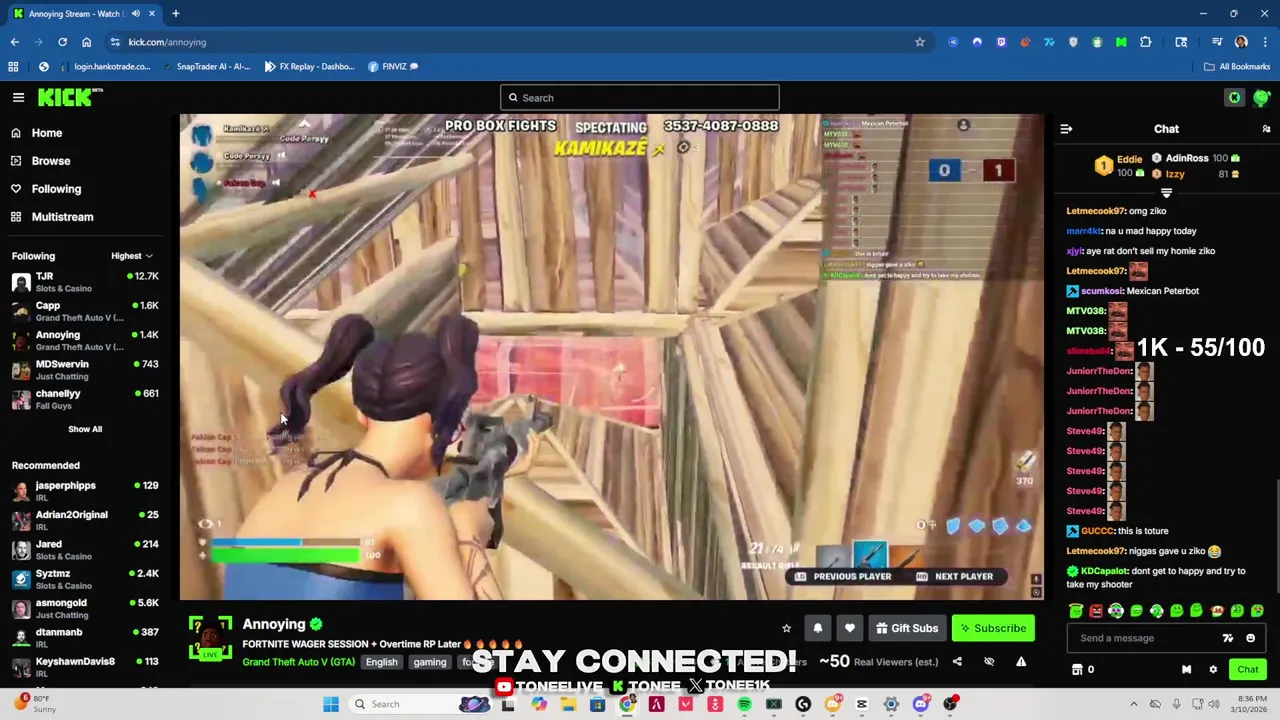Viewport: 1280px width, 720px height.
Task: Open the Kick sidebar hamburger menu
Action: click(18, 97)
